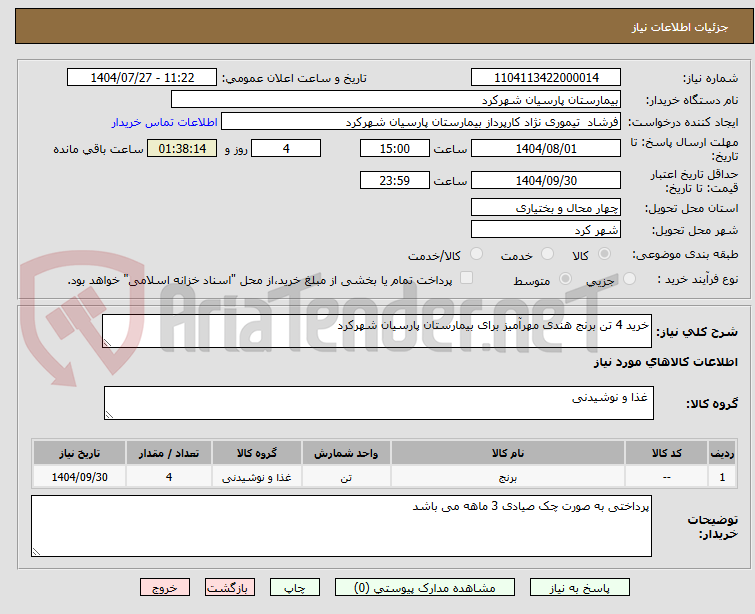Click the validity time field 23:59
The width and height of the screenshot is (755, 614).
click(394, 180)
